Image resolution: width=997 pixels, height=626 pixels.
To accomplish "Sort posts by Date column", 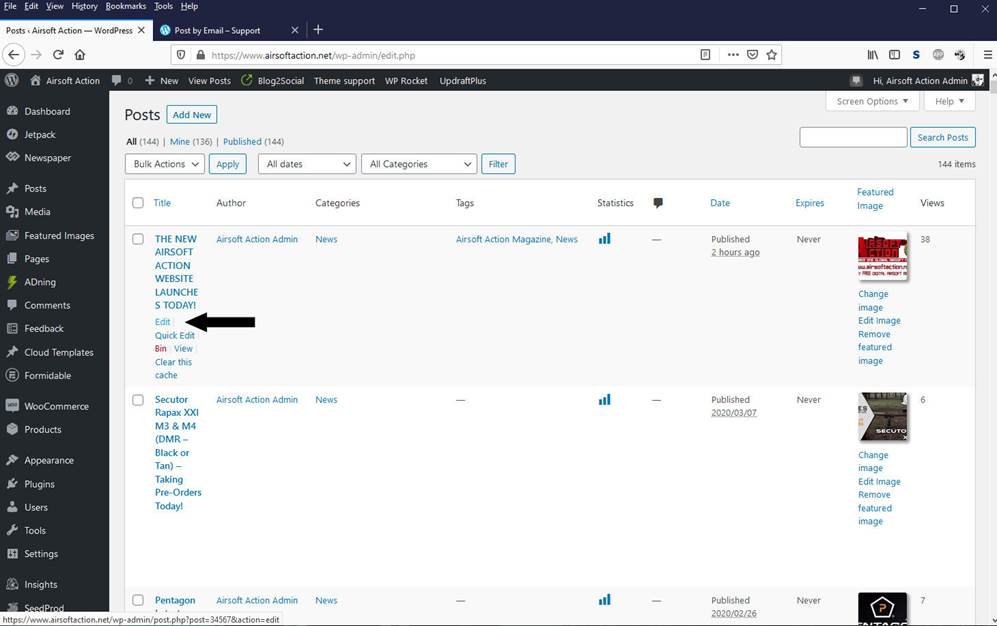I will [720, 203].
